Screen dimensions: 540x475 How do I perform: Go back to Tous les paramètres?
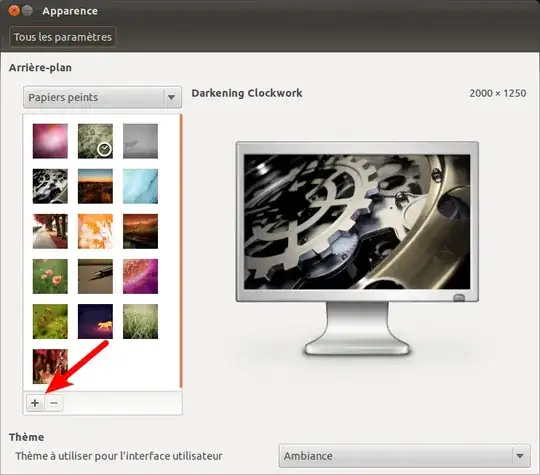point(63,37)
